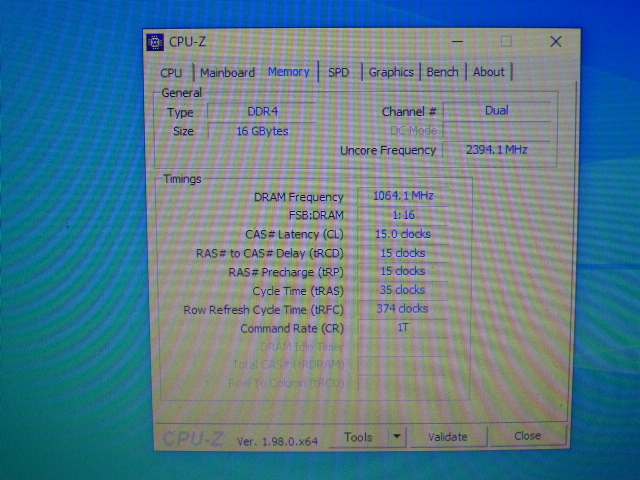This screenshot has width=640, height=480.
Task: Click the 374 clocks tRFC value
Action: click(403, 309)
